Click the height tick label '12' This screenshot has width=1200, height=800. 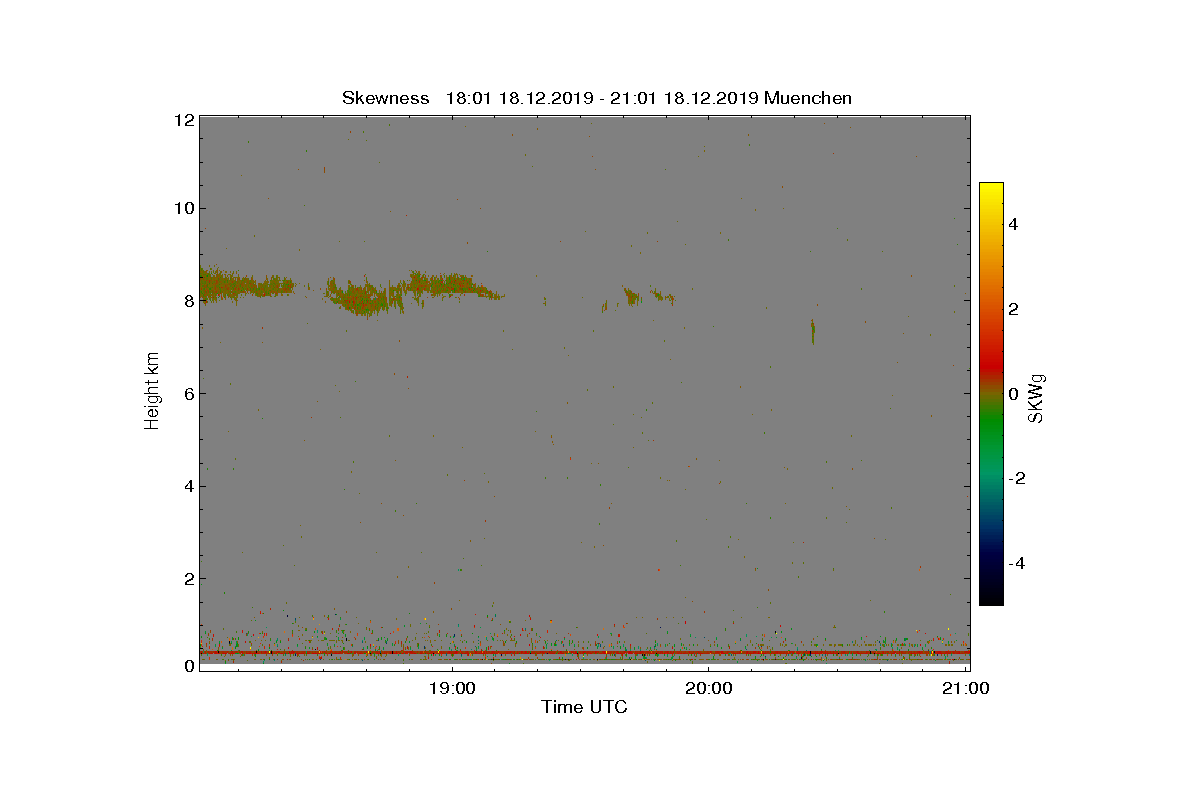(183, 119)
